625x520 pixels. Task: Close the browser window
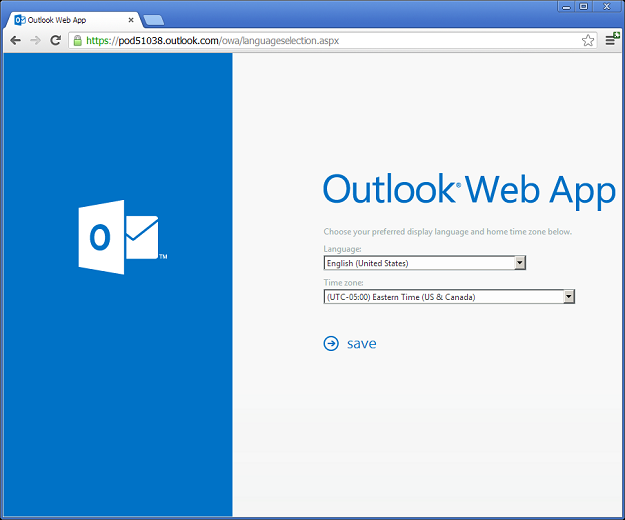607,7
